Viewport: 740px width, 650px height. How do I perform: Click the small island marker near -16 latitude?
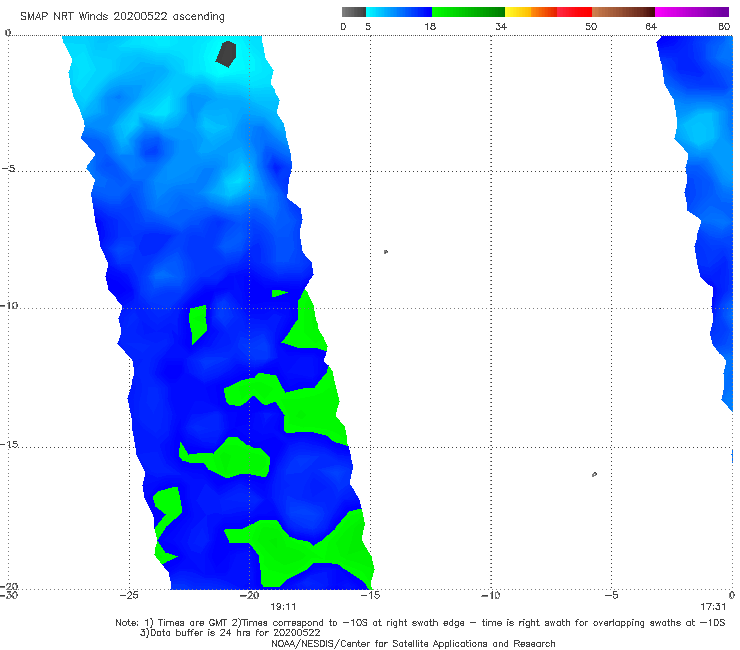click(594, 474)
